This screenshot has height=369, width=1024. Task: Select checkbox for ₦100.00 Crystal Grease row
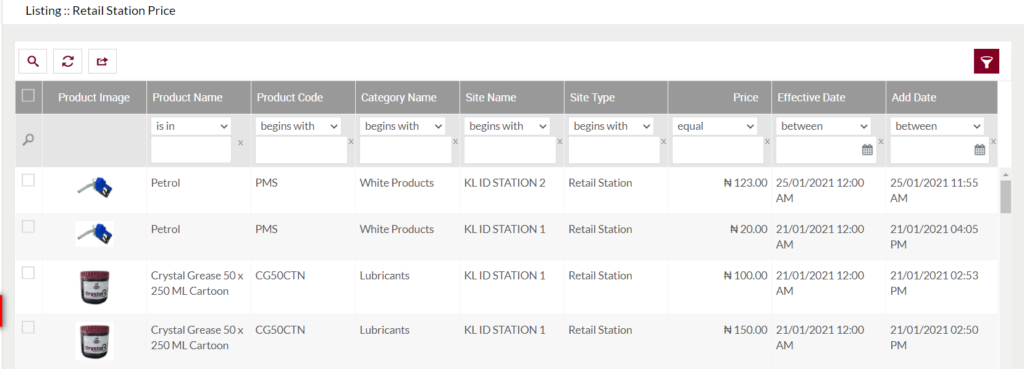[x=28, y=274]
